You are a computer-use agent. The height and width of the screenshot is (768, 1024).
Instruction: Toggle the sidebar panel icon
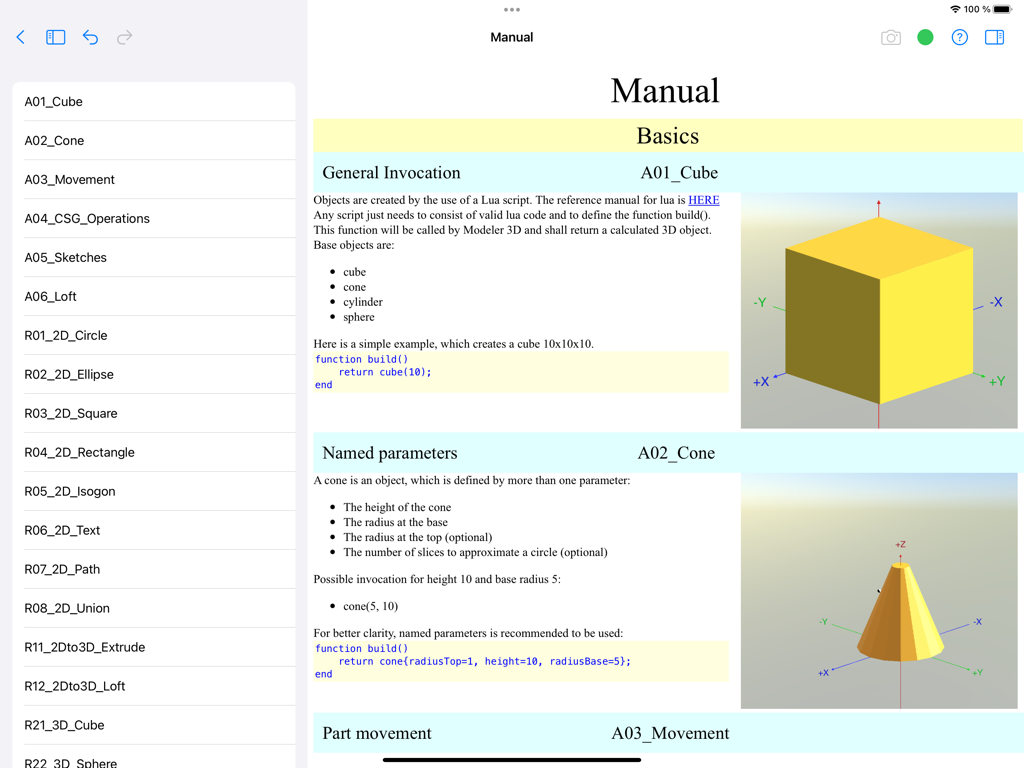click(x=55, y=37)
